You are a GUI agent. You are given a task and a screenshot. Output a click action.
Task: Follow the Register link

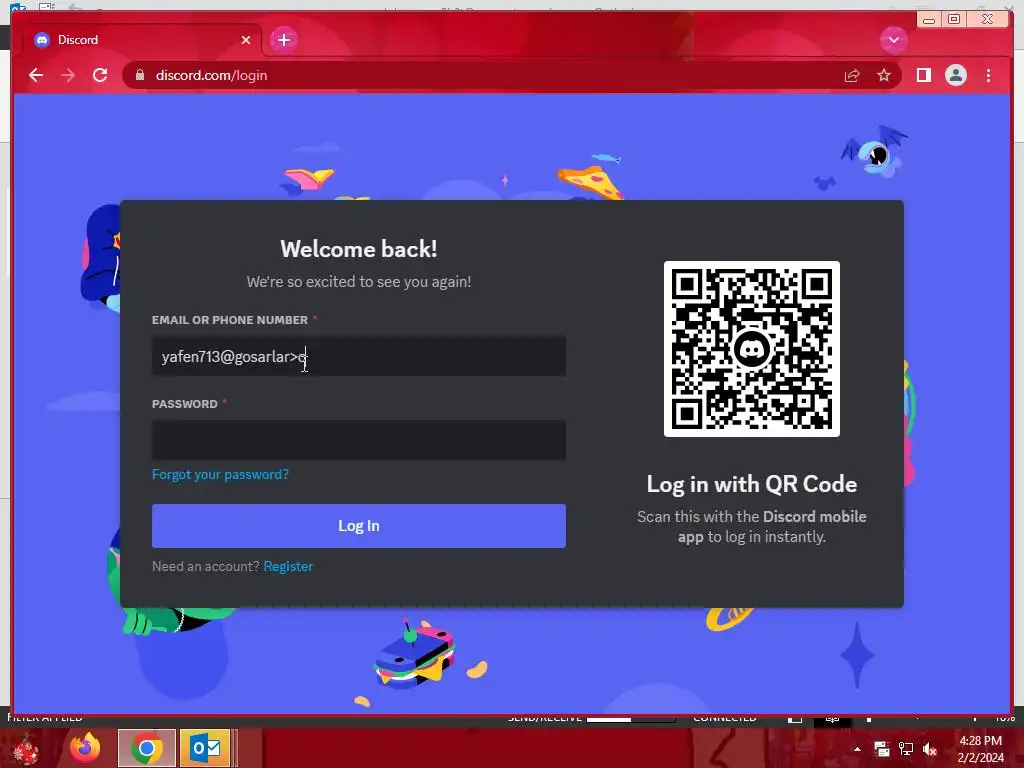coord(288,566)
